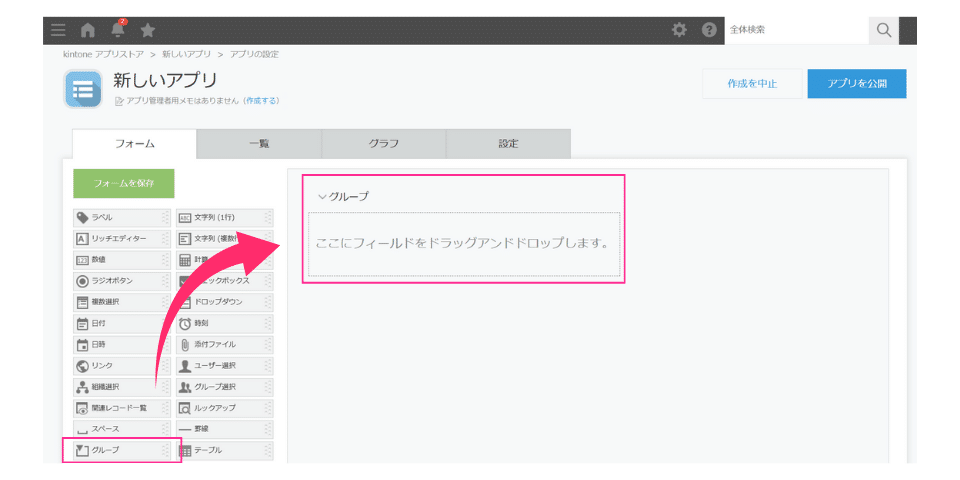Screen dimensions: 960x480
Task: Click the 全体検索 search field
Action: [x=797, y=30]
